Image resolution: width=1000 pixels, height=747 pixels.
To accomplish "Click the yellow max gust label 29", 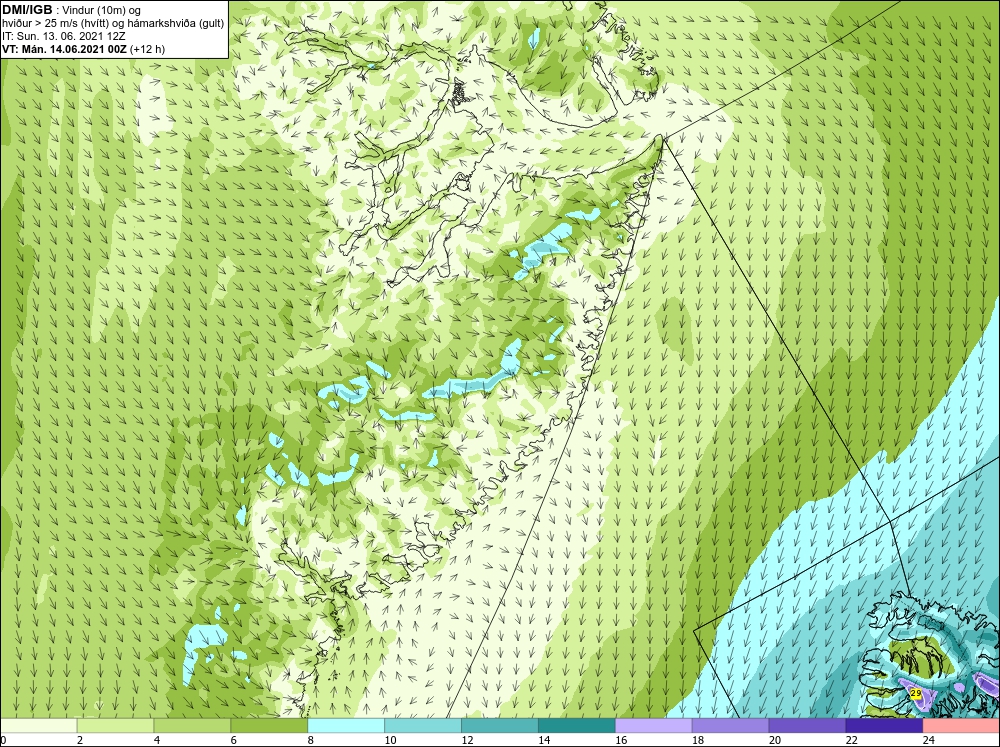I will click(x=916, y=693).
